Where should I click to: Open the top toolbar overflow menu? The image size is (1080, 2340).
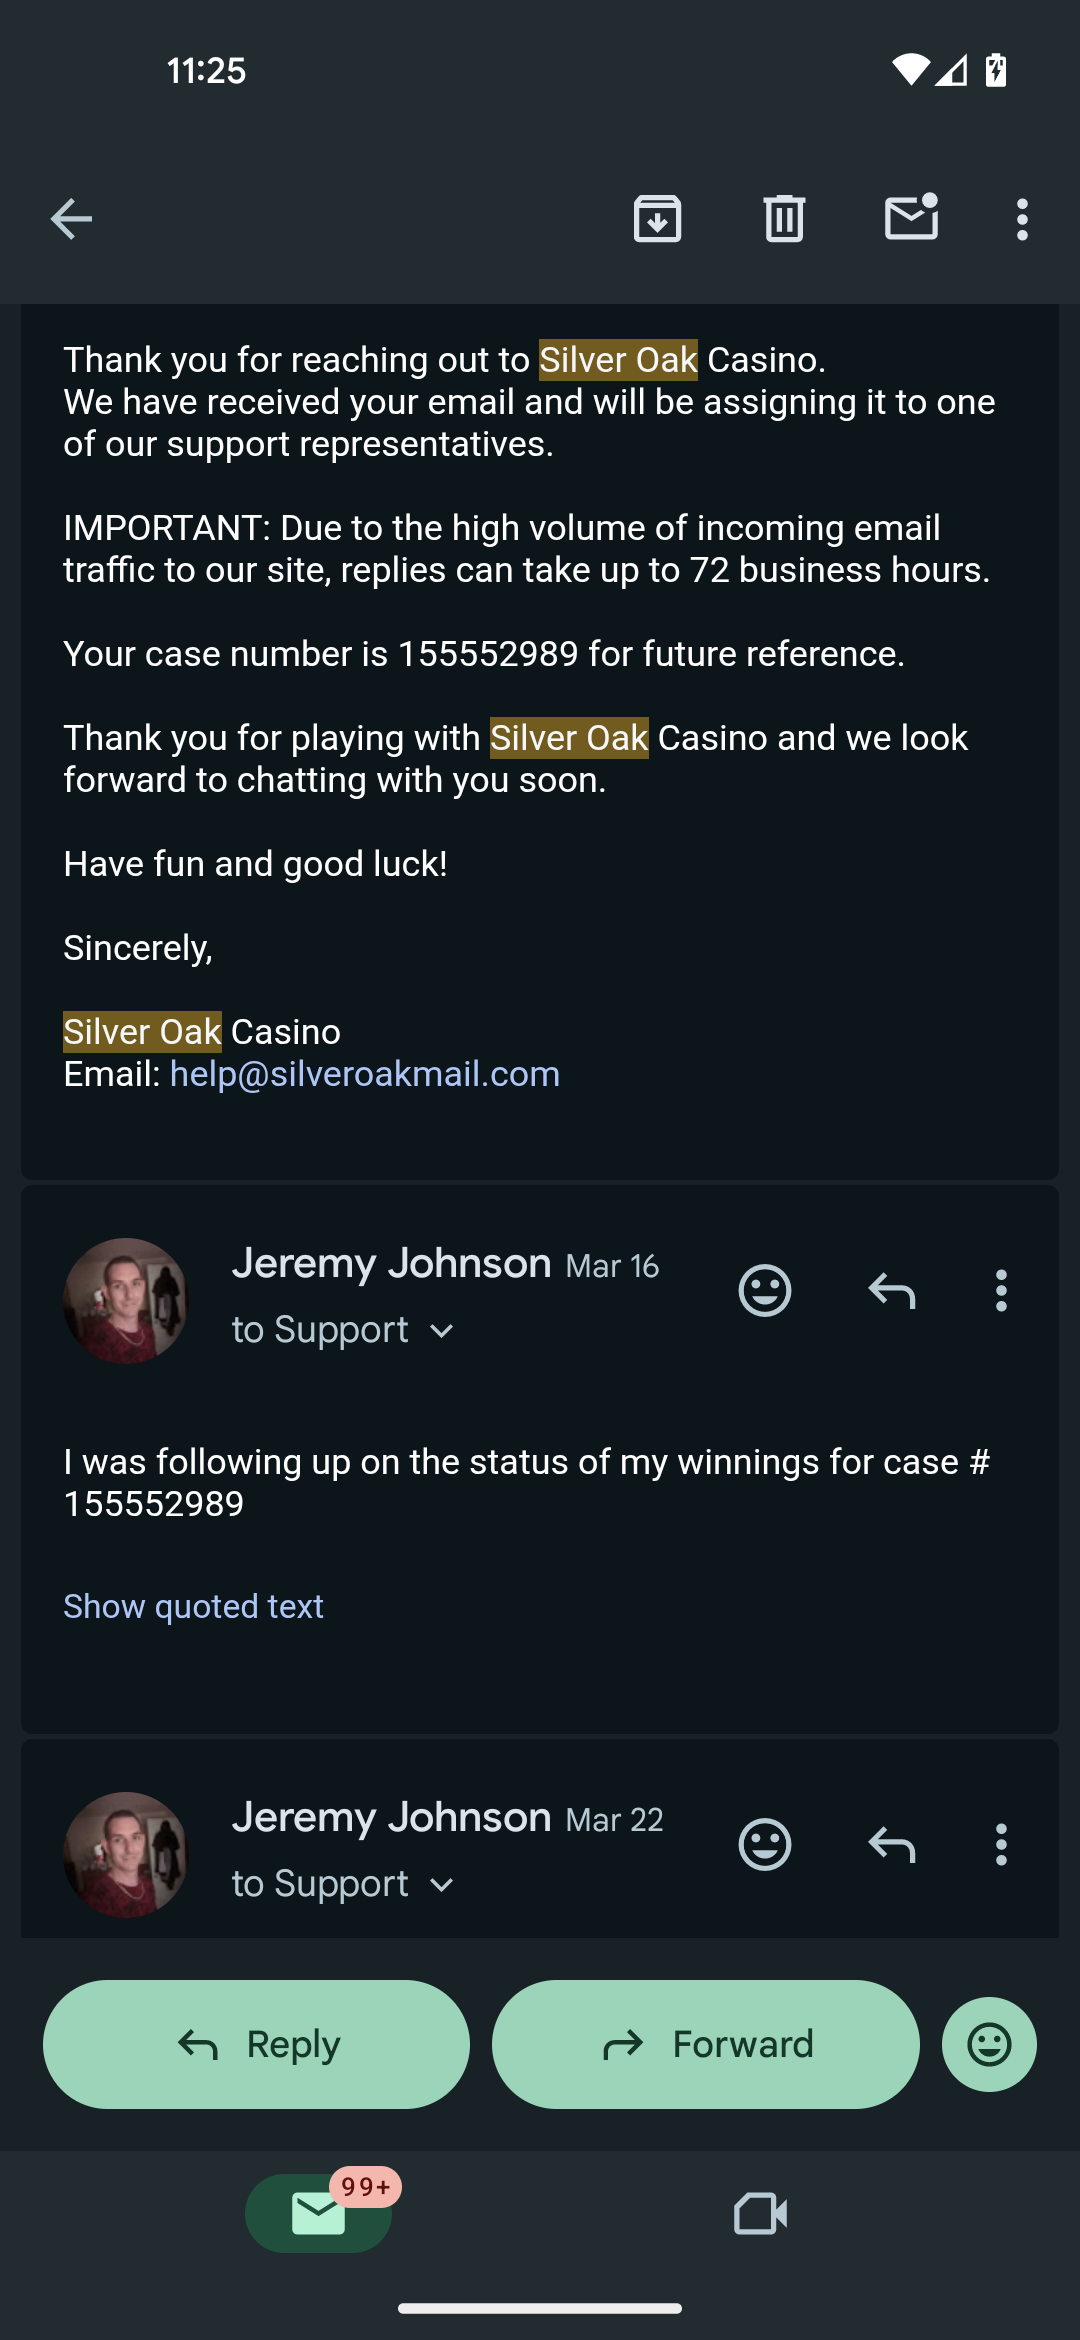click(1022, 219)
